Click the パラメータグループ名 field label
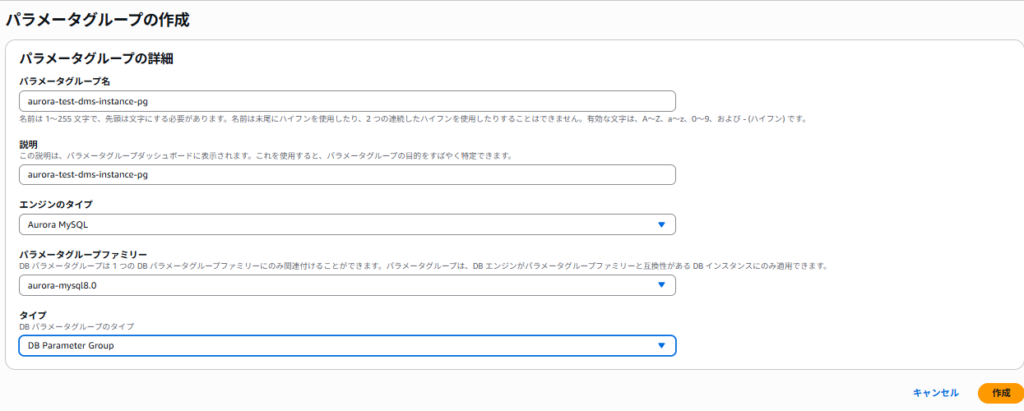This screenshot has height=411, width=1024. pos(64,82)
